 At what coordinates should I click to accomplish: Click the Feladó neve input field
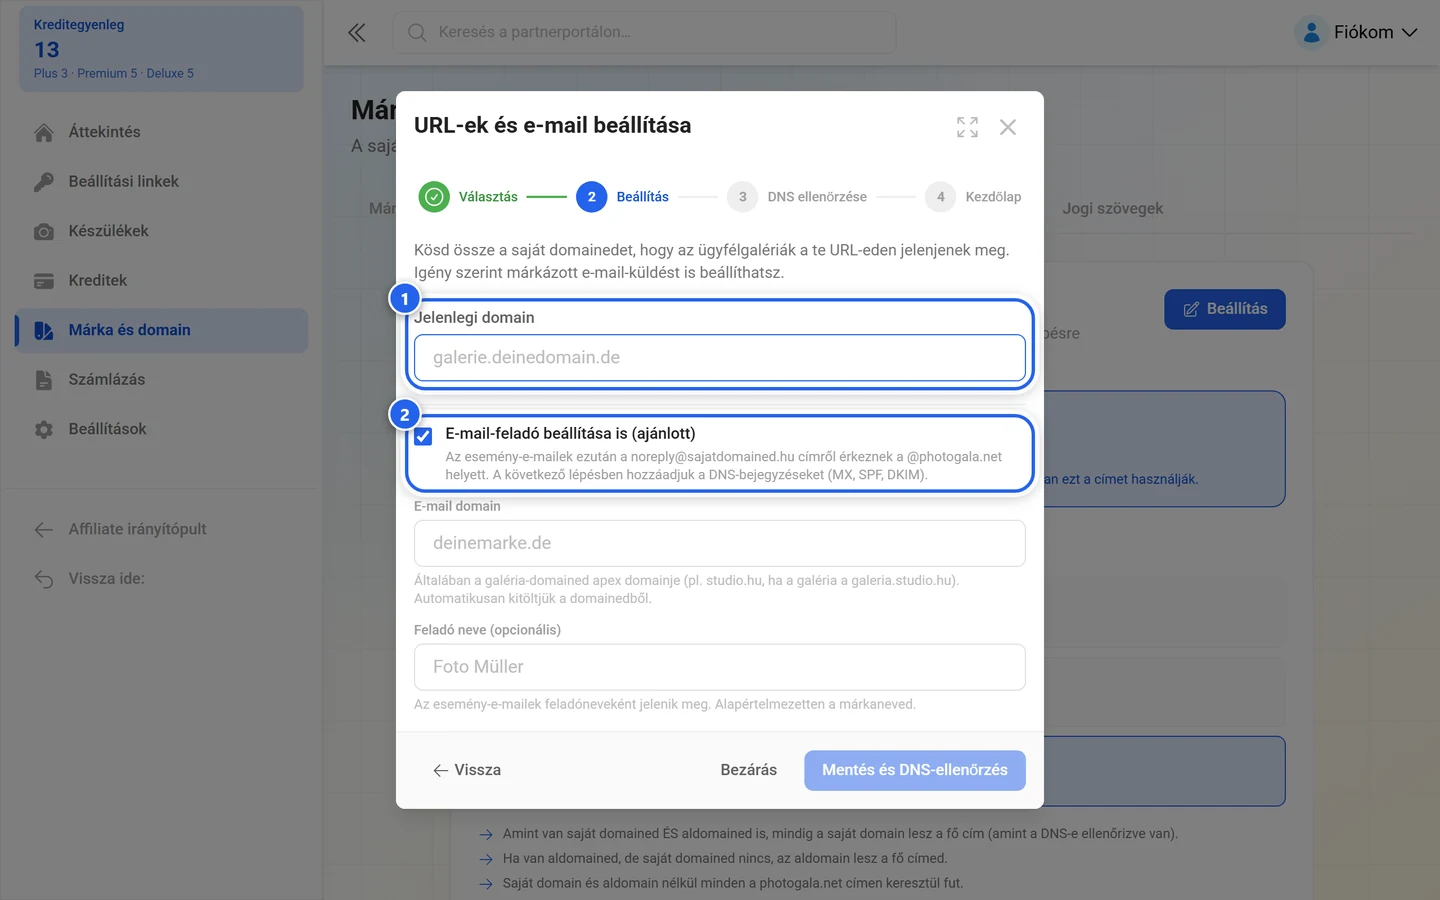point(720,667)
